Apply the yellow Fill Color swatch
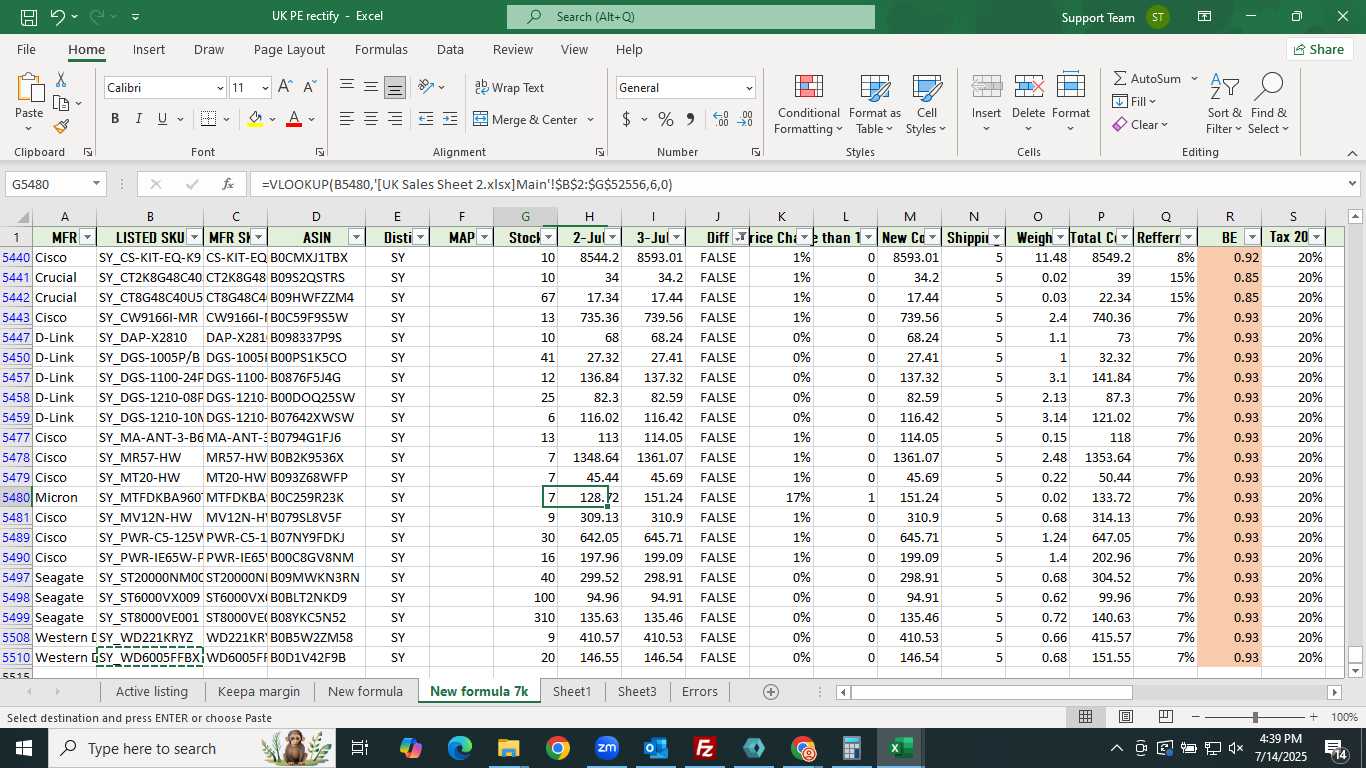Viewport: 1366px width, 768px height. click(x=255, y=119)
